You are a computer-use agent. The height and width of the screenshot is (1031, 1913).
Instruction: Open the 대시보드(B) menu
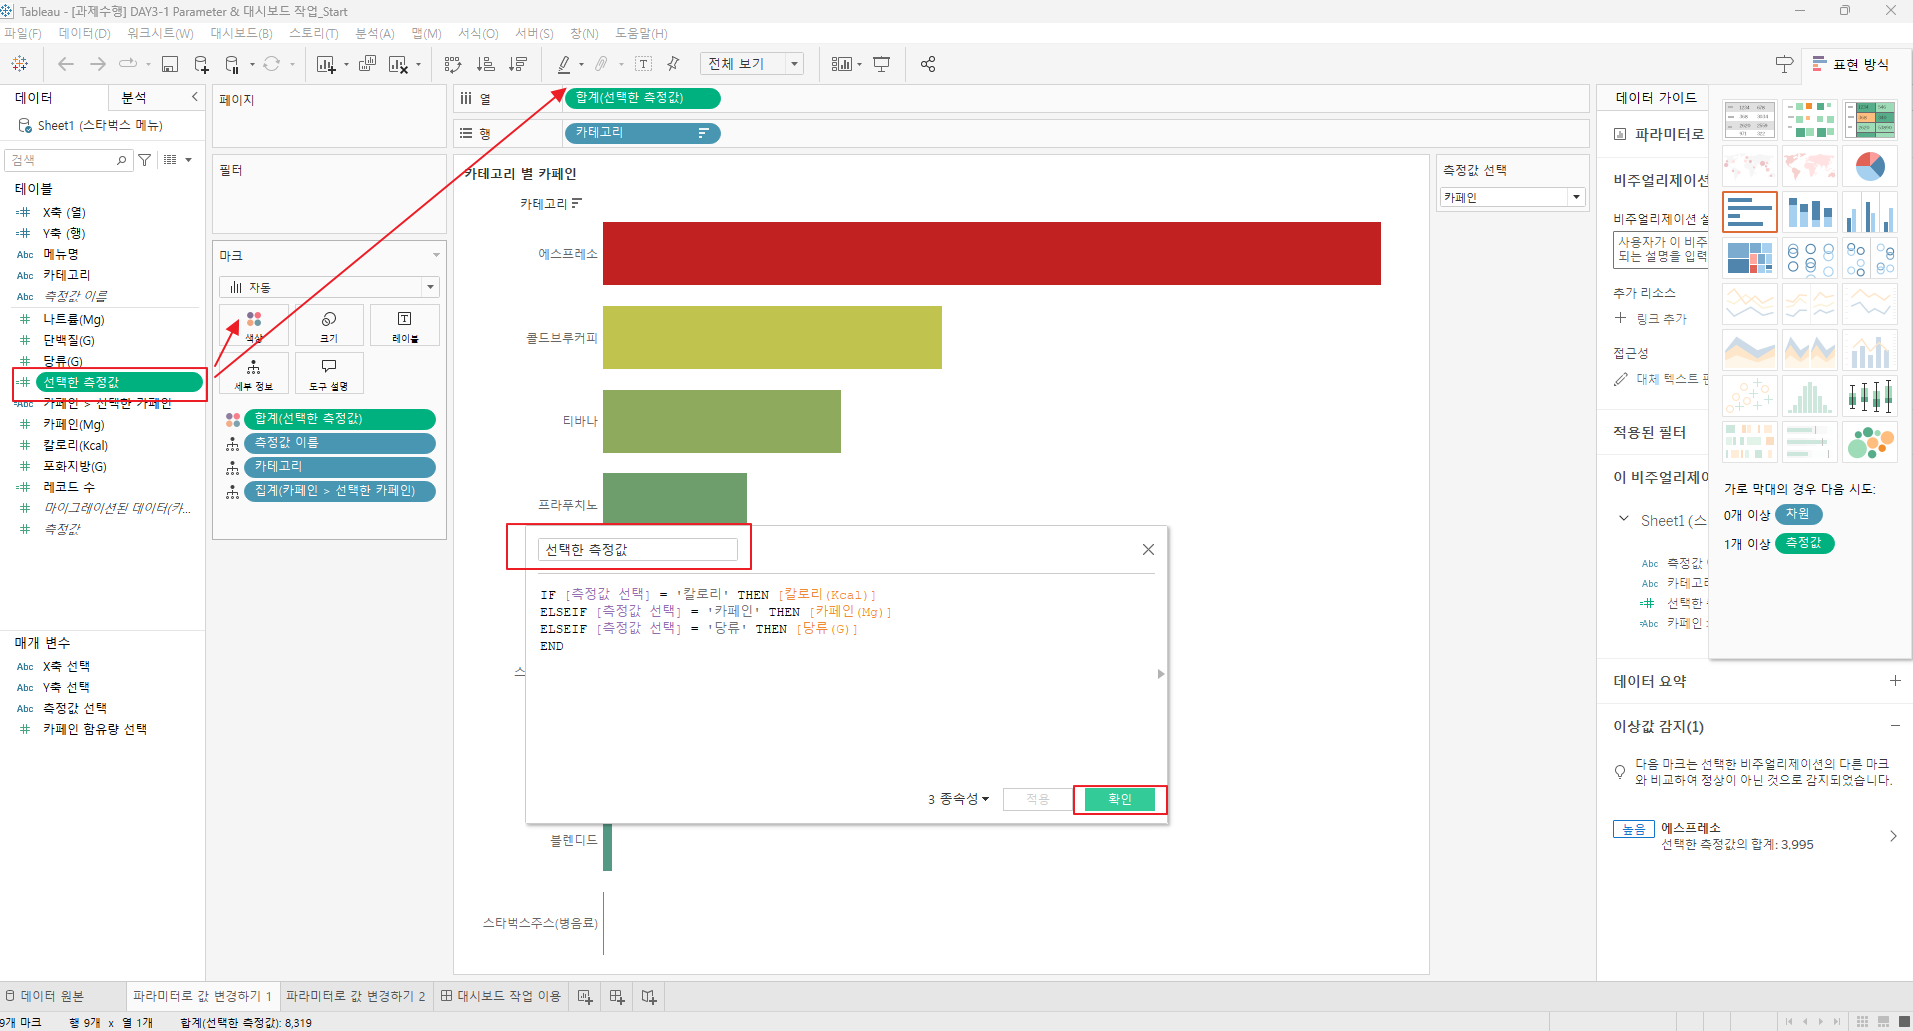point(241,33)
